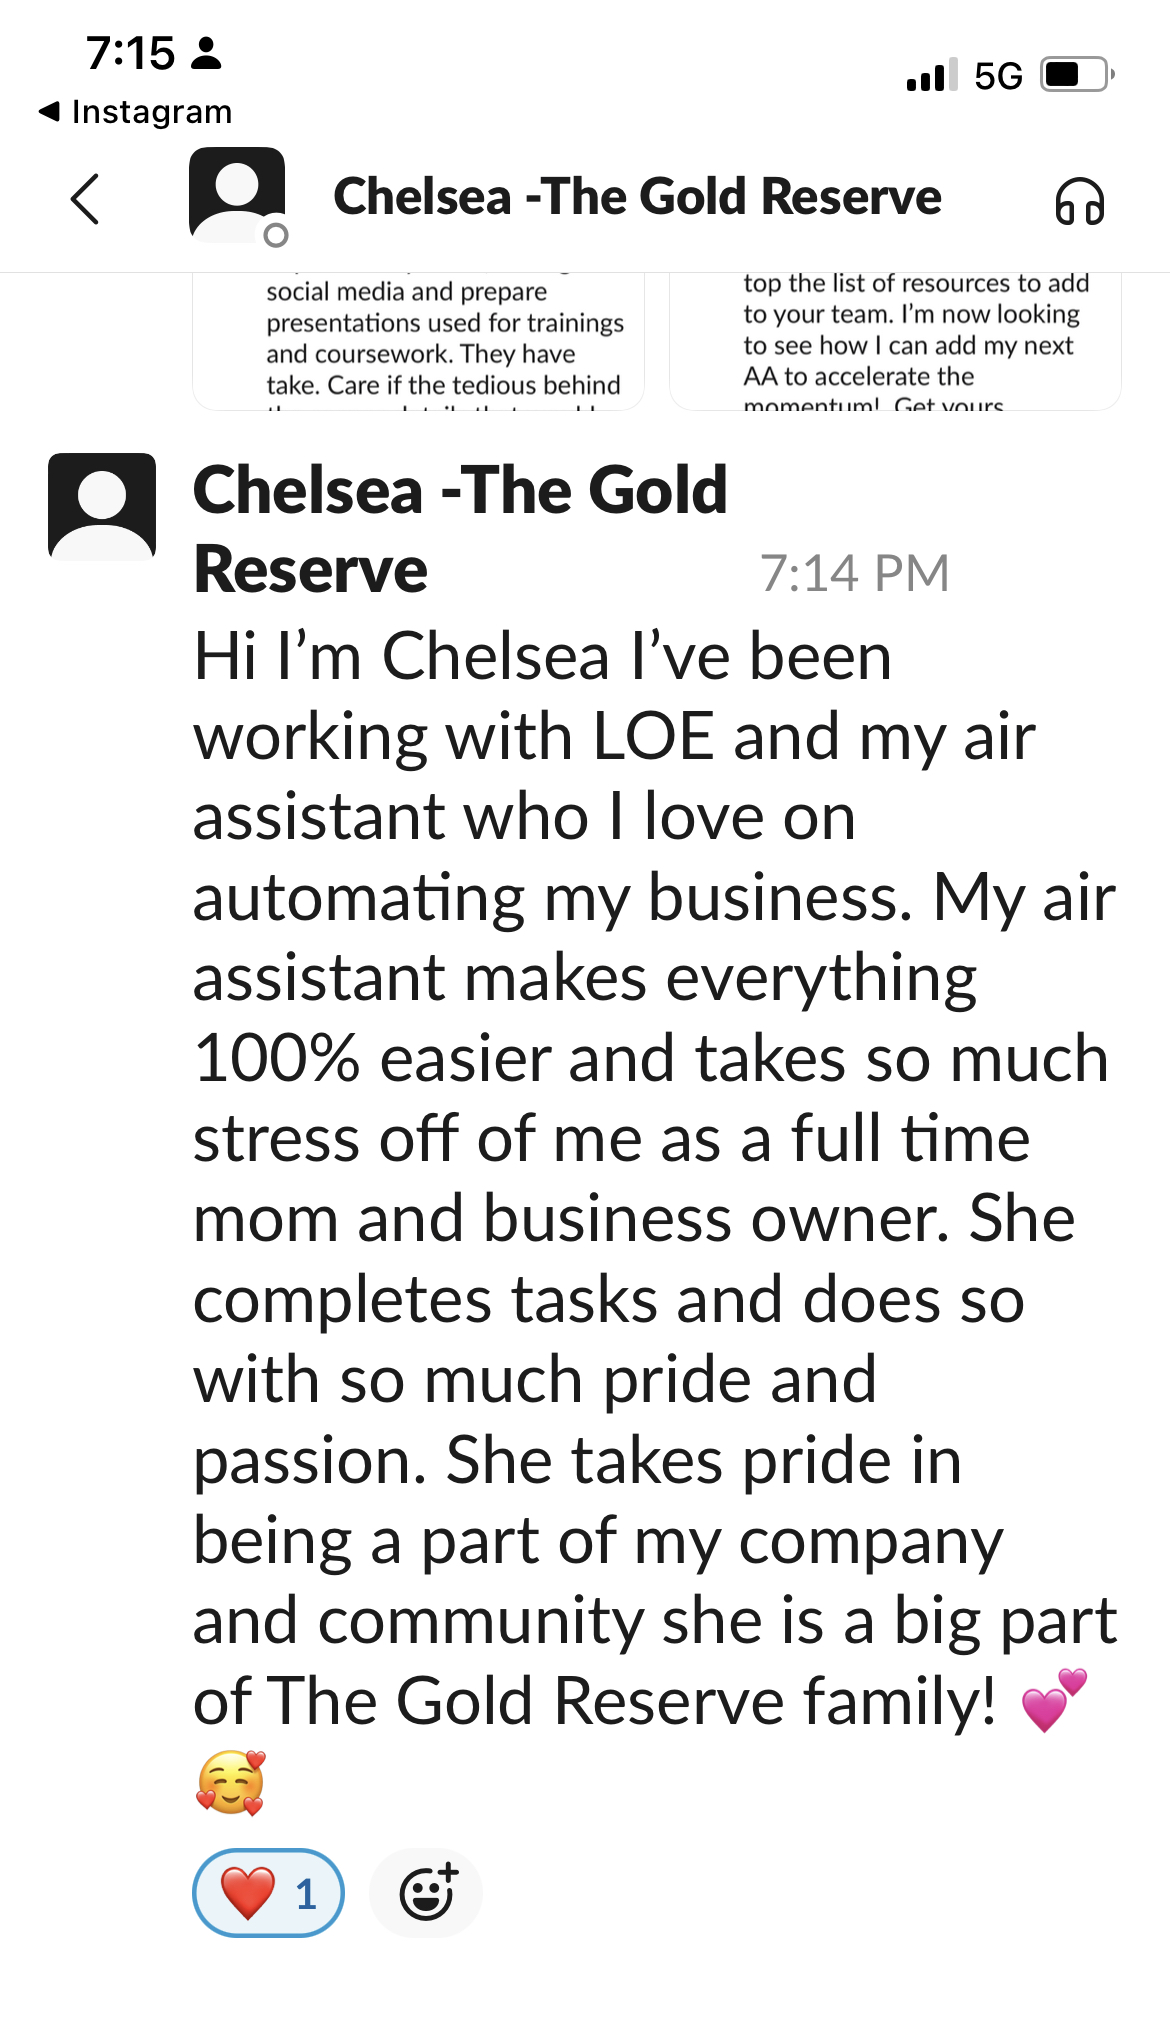Tap the two pink hearts emoji

click(1054, 1700)
